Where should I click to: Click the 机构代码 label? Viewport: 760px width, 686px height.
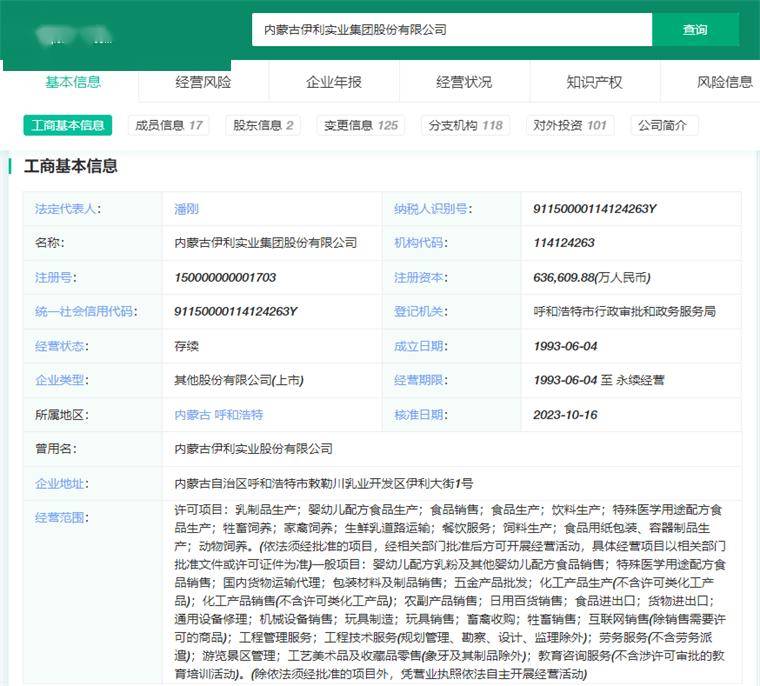[x=421, y=243]
